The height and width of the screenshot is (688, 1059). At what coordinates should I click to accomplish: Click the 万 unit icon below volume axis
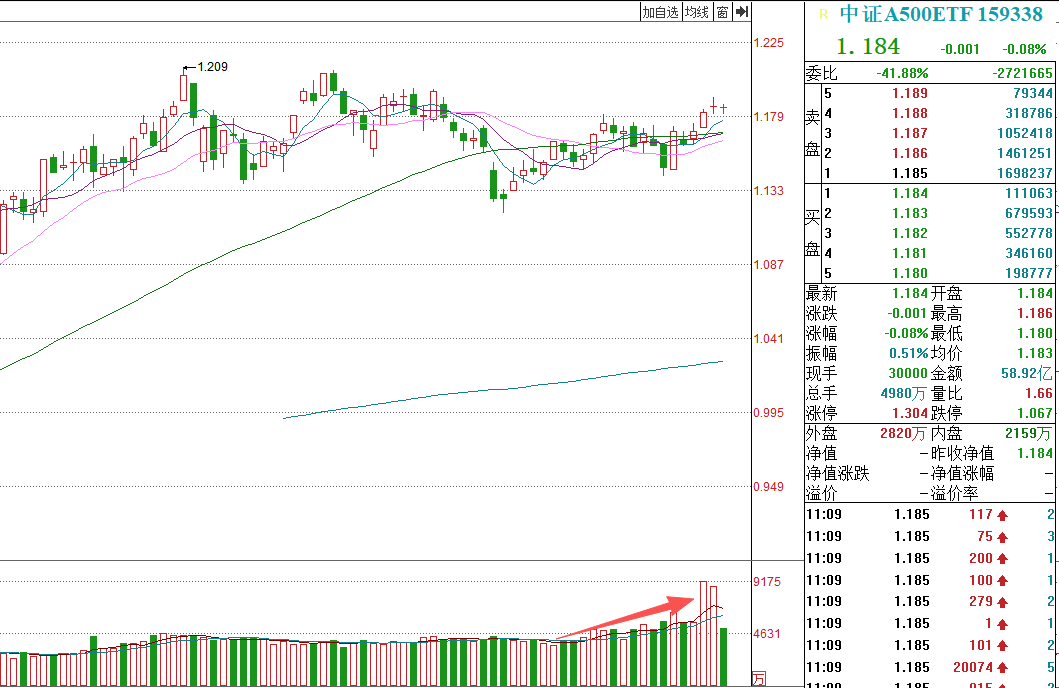(x=759, y=679)
